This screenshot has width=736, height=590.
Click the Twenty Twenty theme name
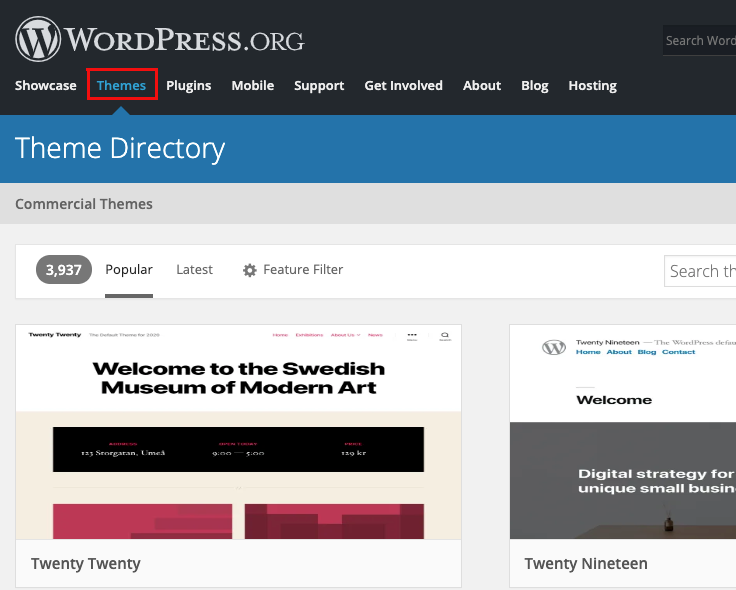point(86,563)
